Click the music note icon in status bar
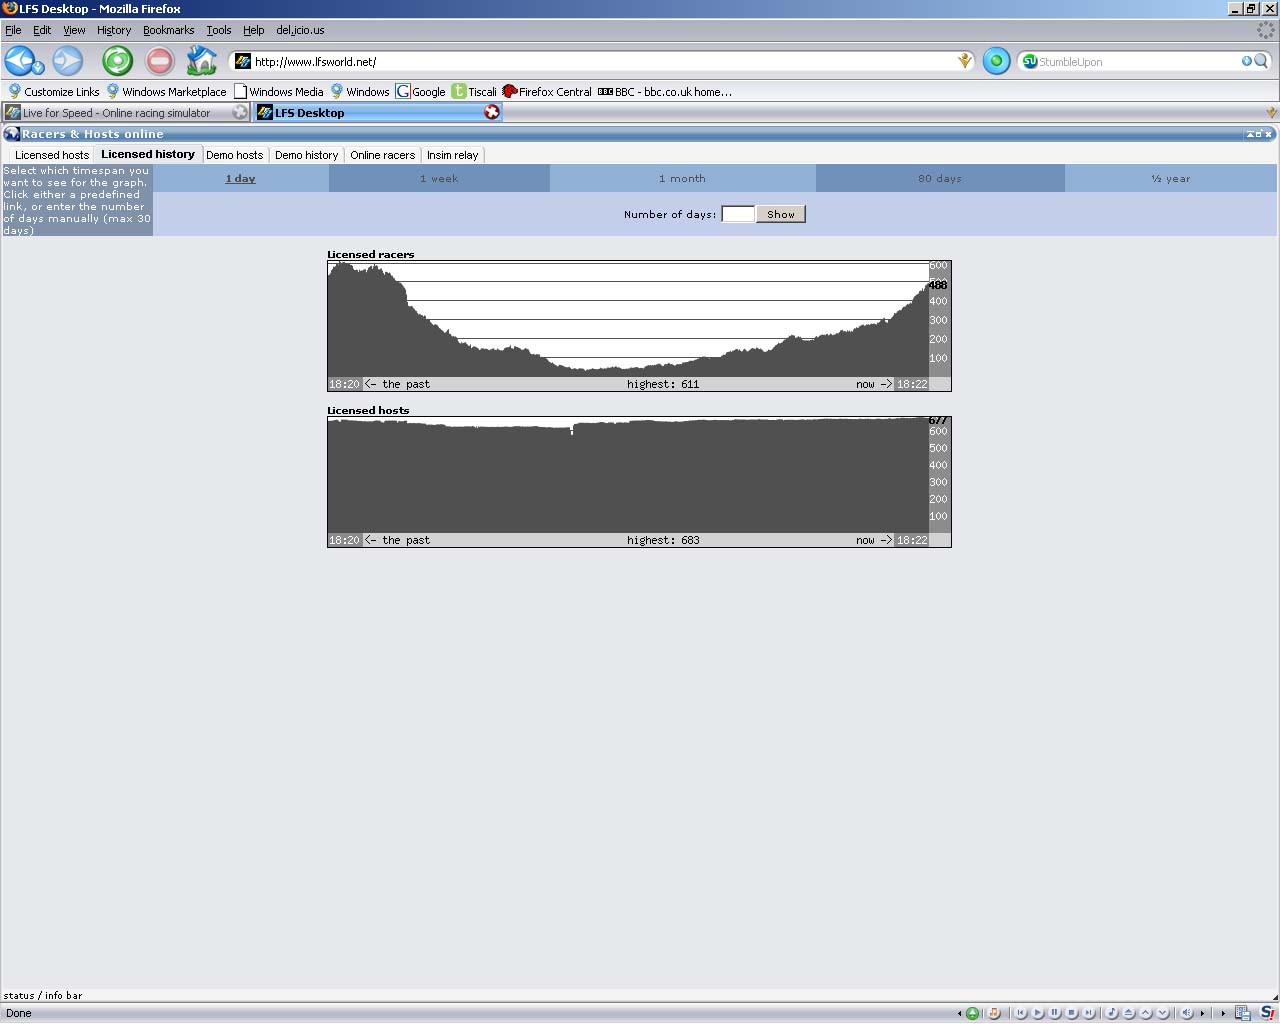The width and height of the screenshot is (1280, 1024). pos(994,1013)
